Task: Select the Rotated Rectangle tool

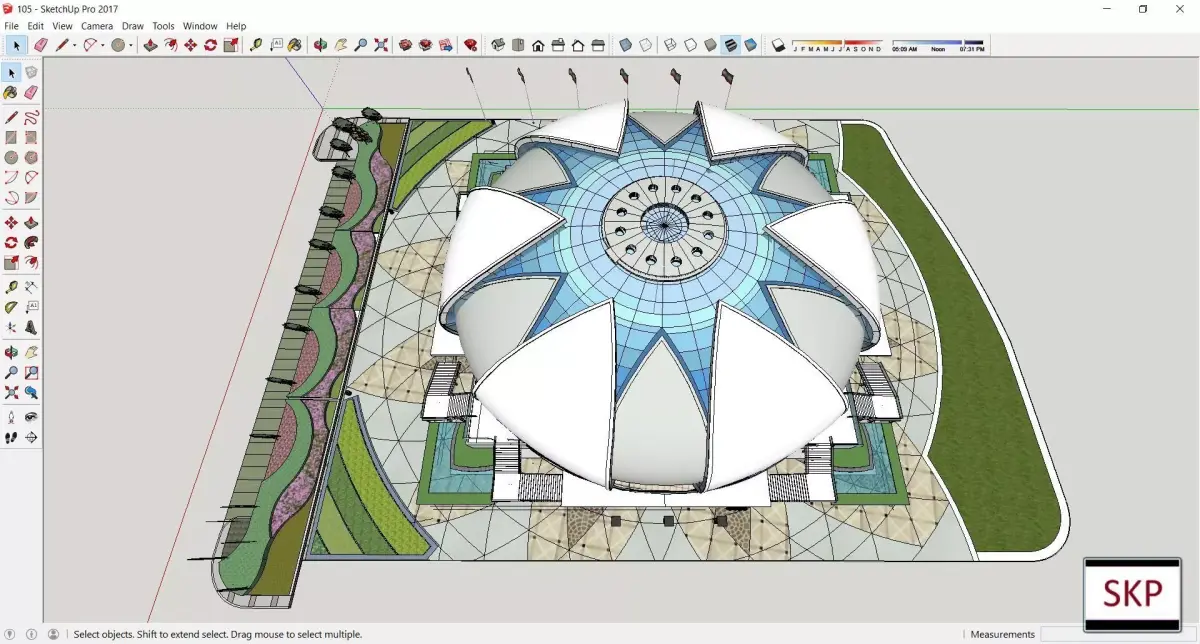Action: pos(31,138)
